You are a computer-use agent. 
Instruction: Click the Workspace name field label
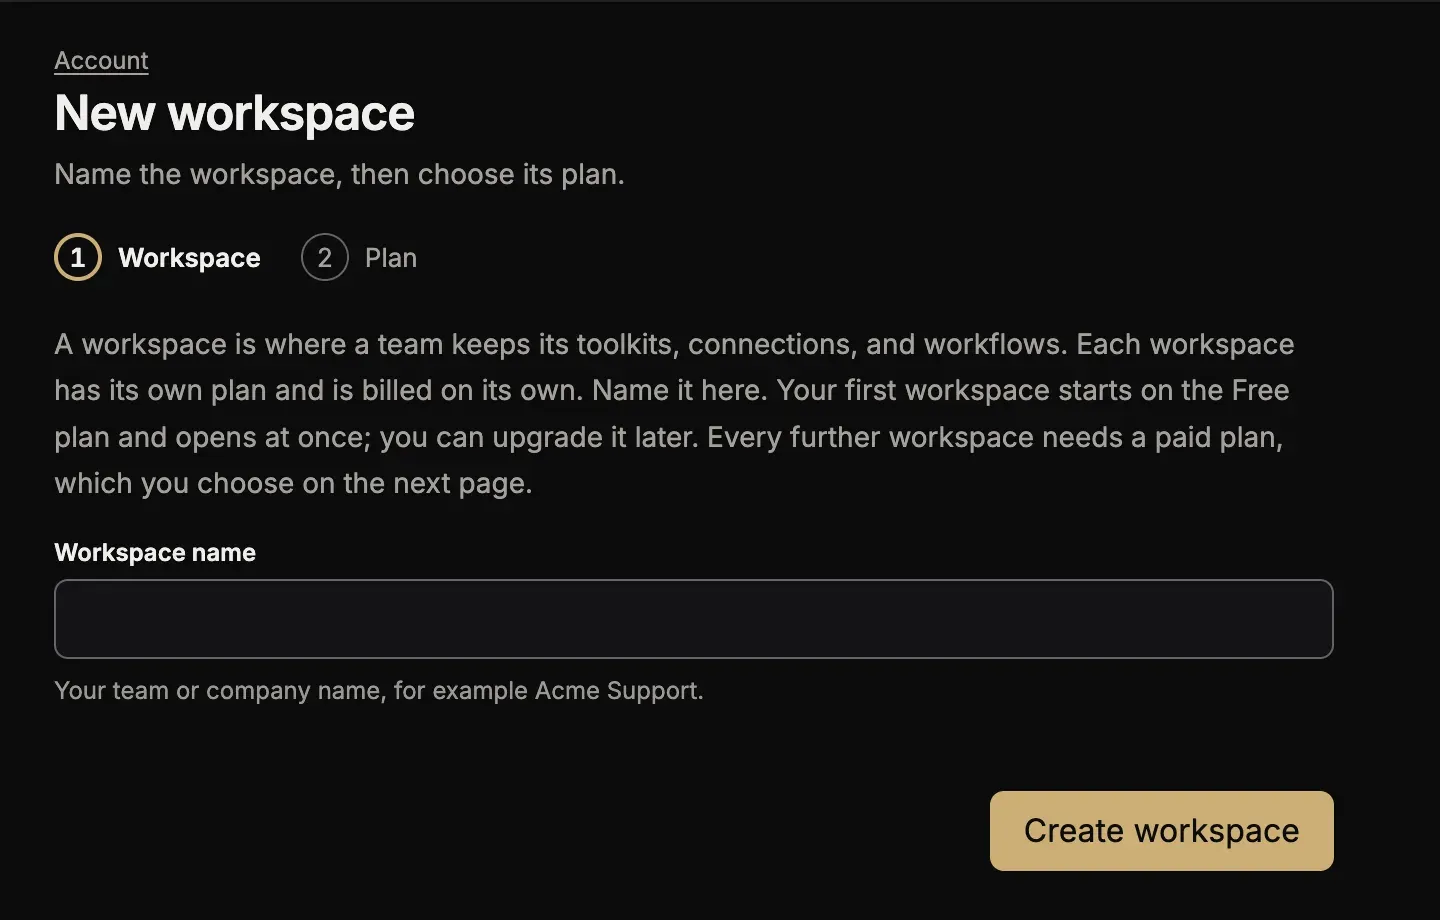pyautogui.click(x=155, y=553)
